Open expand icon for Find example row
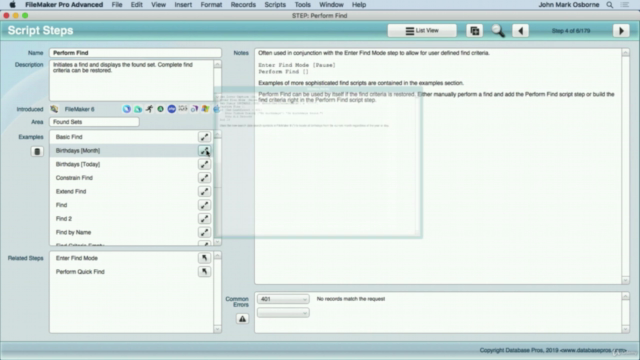Image resolution: width=640 pixels, height=360 pixels. [204, 205]
